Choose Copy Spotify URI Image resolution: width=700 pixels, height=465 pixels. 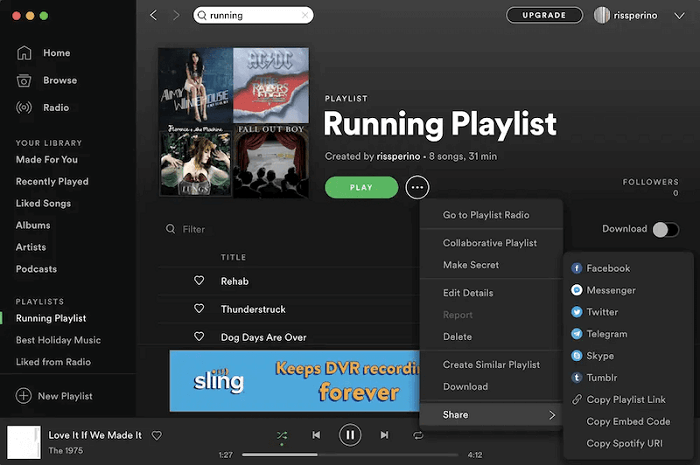(x=624, y=443)
